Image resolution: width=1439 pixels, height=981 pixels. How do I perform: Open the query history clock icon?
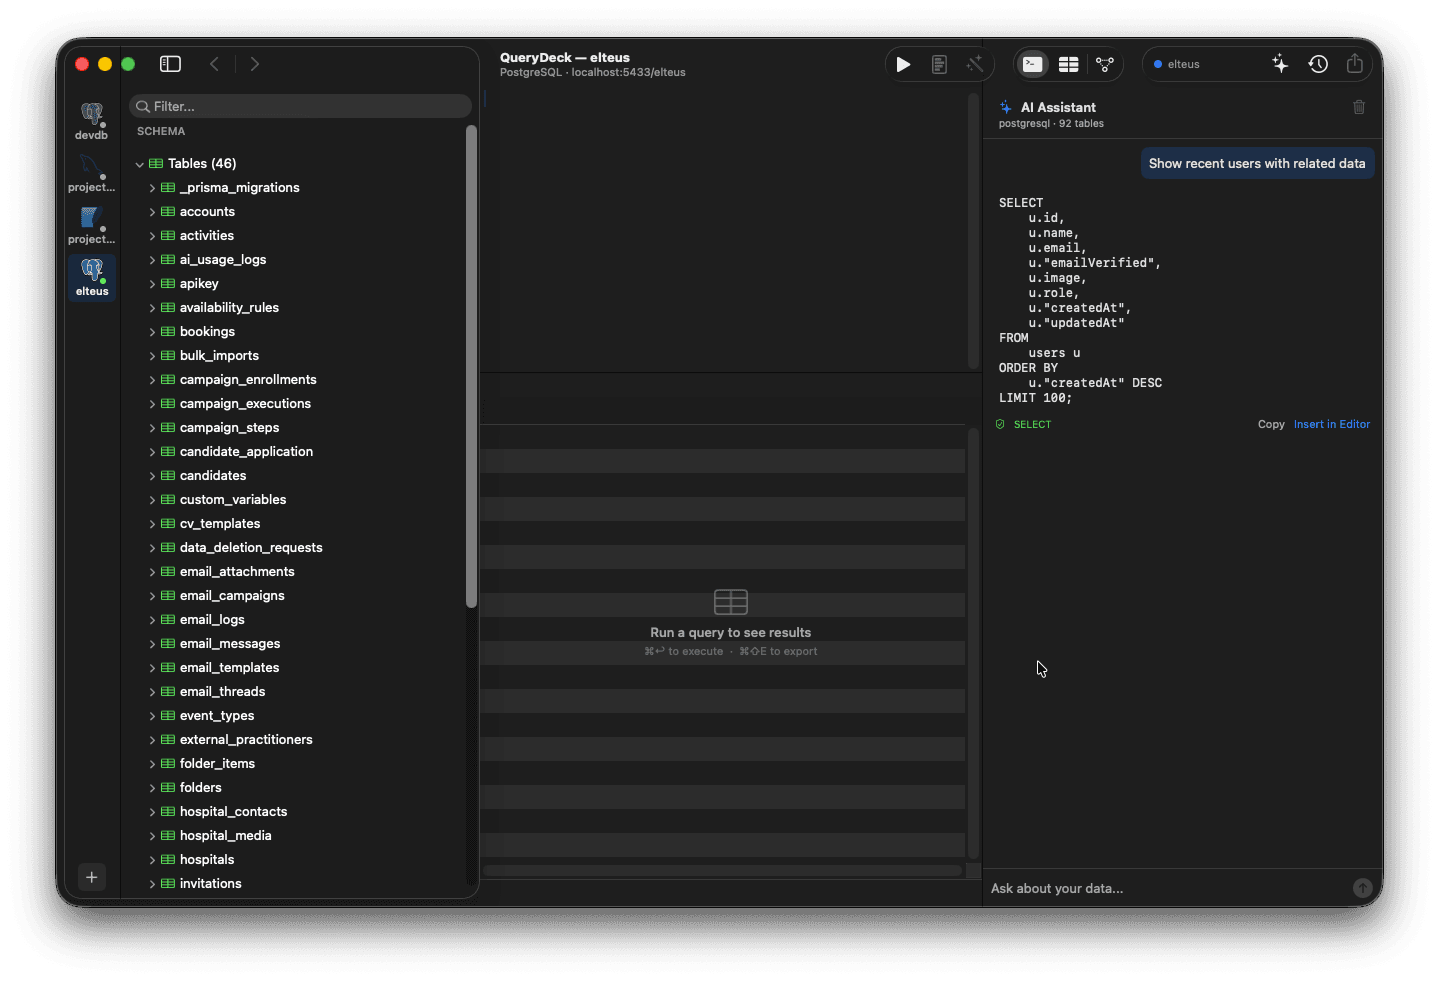[1318, 64]
